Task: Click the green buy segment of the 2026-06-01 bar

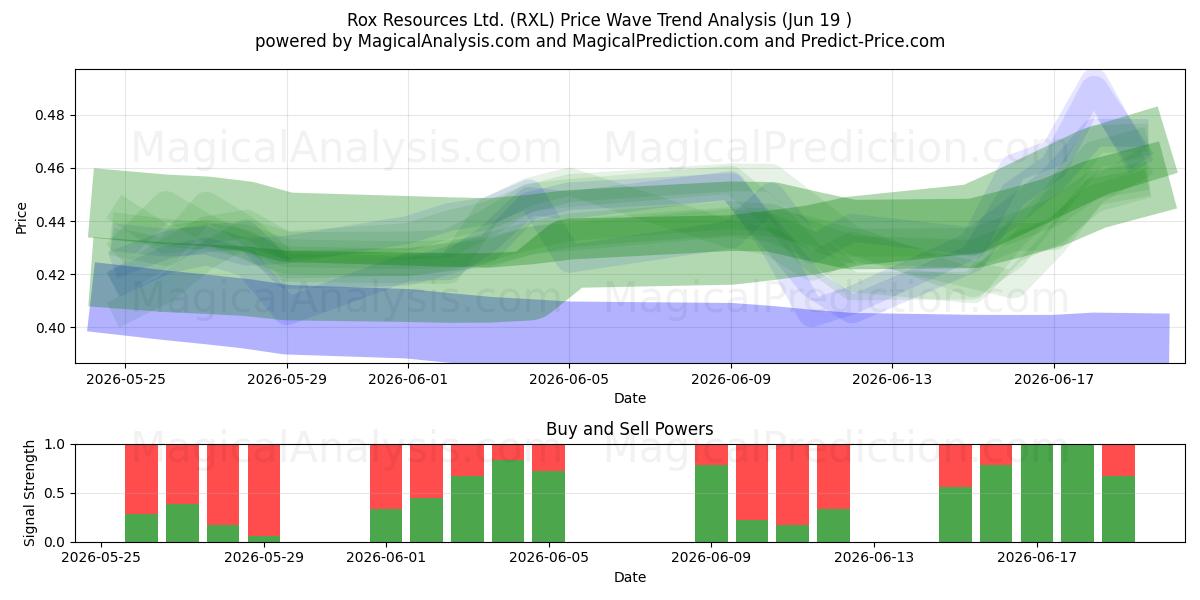Action: pos(386,525)
